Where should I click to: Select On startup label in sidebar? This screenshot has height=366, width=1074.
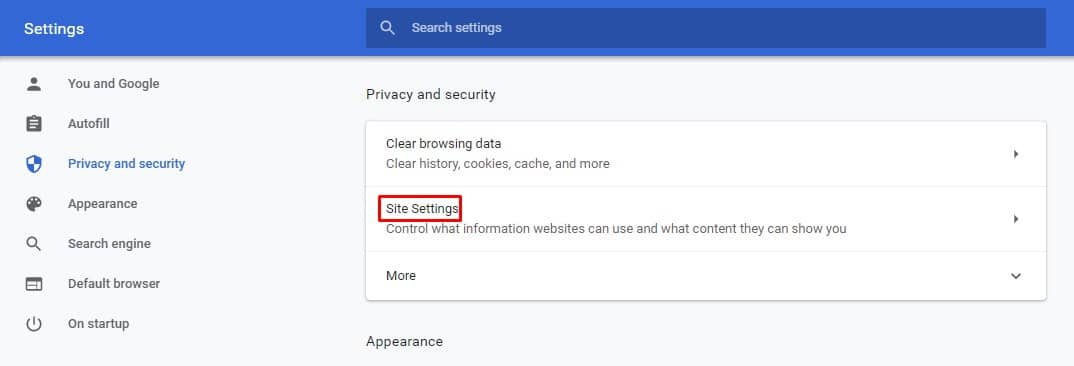pos(98,324)
